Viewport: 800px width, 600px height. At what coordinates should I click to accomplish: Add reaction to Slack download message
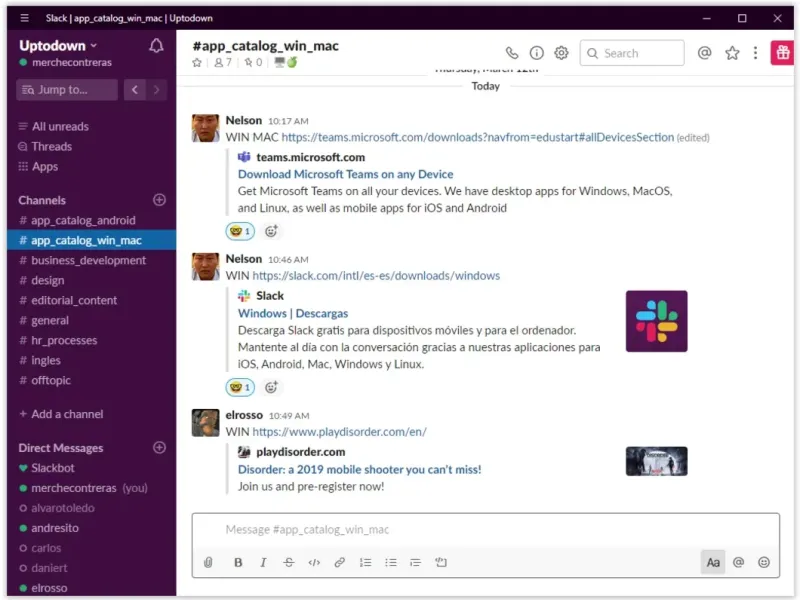pos(271,387)
